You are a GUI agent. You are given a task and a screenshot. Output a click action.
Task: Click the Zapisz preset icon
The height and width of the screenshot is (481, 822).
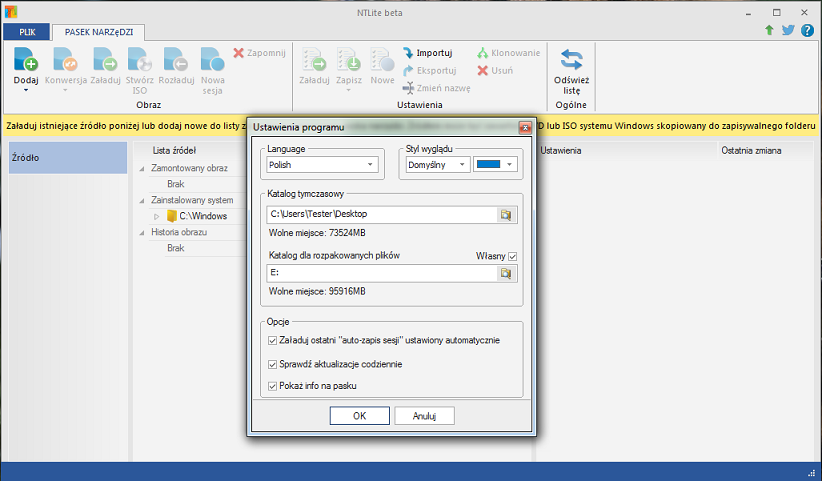[x=349, y=59]
